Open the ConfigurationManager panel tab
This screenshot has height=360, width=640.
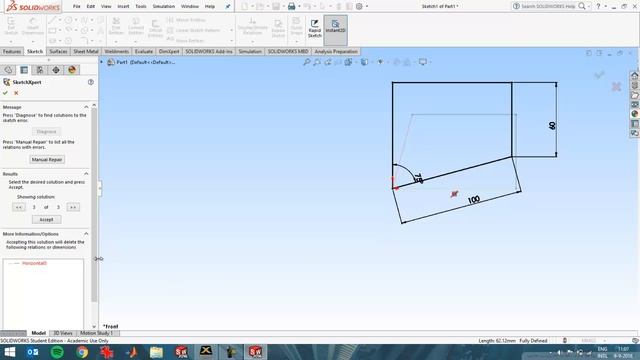(40, 70)
